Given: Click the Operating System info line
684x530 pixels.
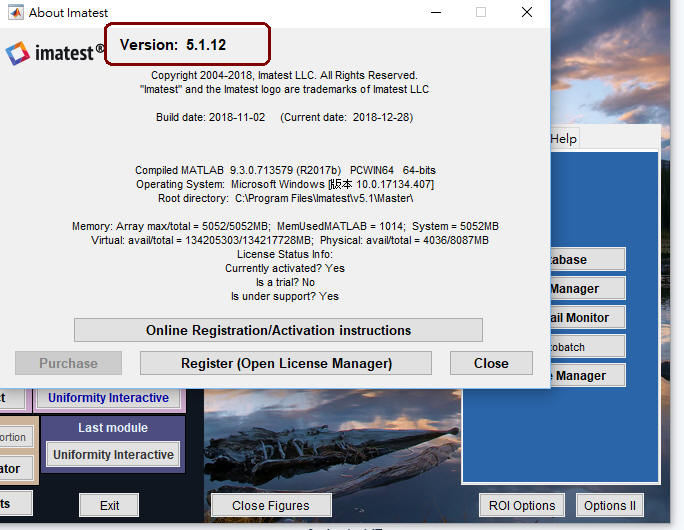Looking at the screenshot, I should (x=285, y=184).
